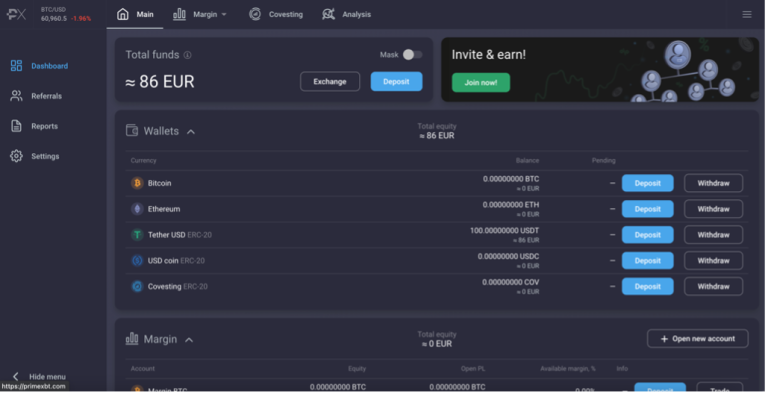Click the Exchange button
This screenshot has width=768, height=394.
[331, 82]
